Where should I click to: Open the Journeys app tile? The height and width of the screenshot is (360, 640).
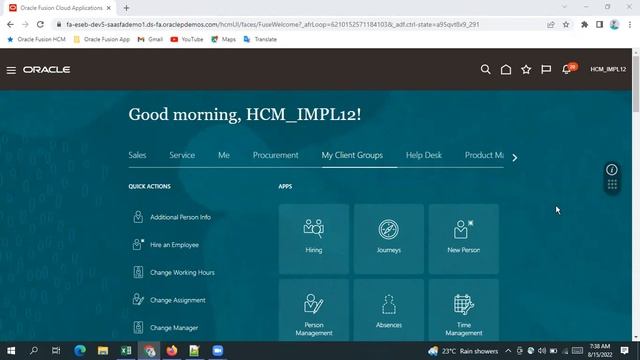click(389, 239)
